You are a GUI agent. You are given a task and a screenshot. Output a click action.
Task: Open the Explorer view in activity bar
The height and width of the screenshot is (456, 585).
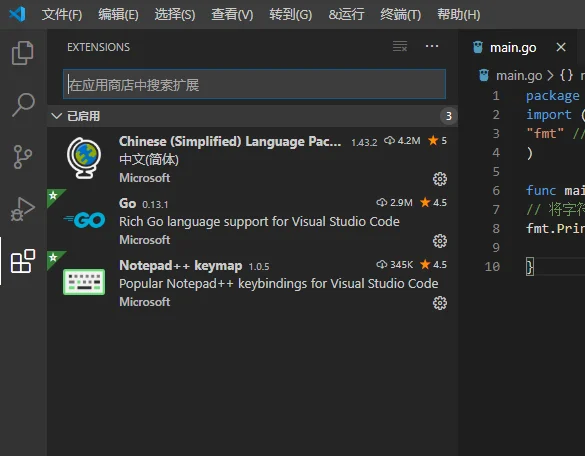23,53
